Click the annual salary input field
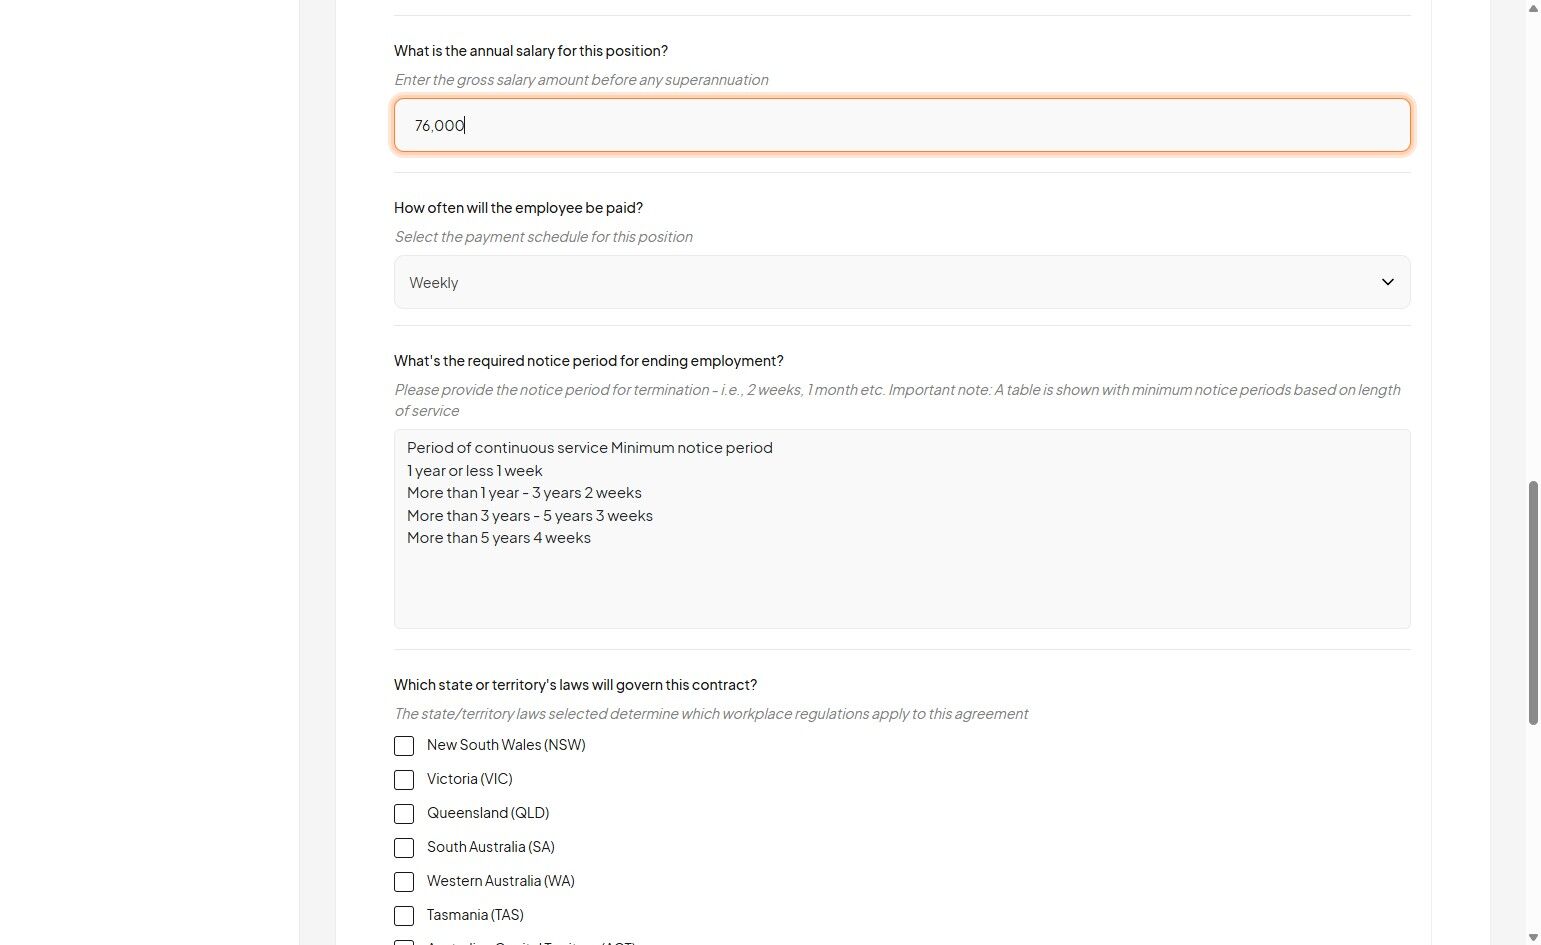This screenshot has height=945, width=1541. (x=900, y=125)
